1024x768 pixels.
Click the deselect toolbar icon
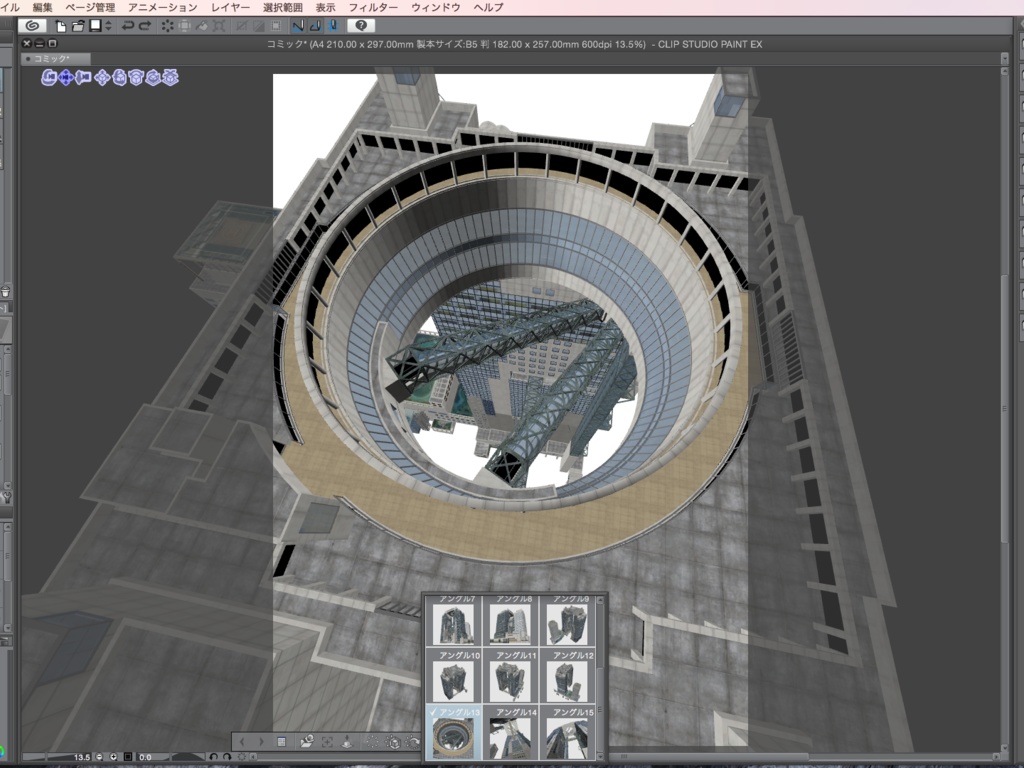242,26
